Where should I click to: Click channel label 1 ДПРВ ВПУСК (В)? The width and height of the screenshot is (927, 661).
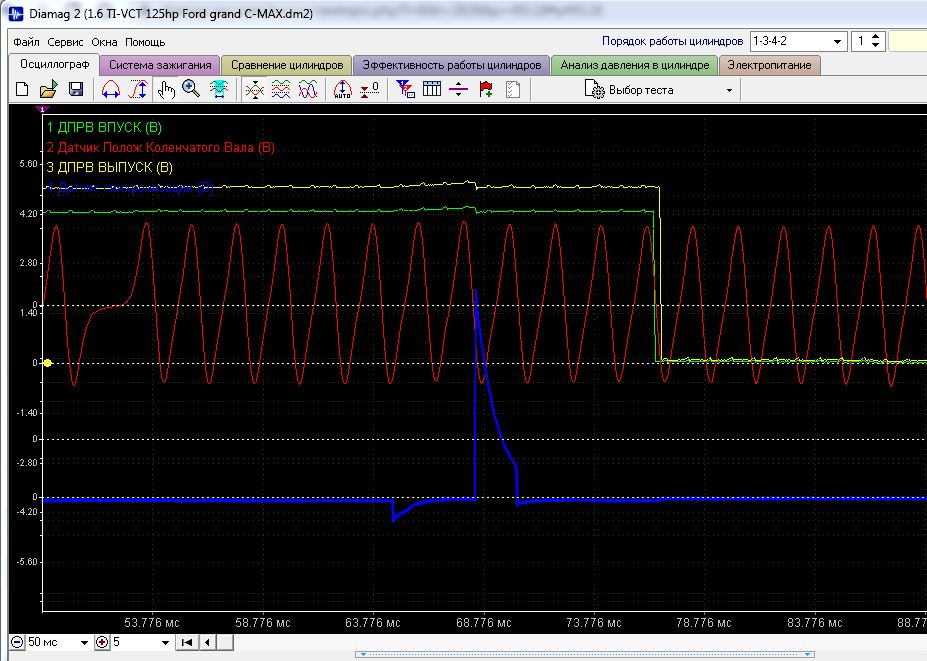click(104, 127)
